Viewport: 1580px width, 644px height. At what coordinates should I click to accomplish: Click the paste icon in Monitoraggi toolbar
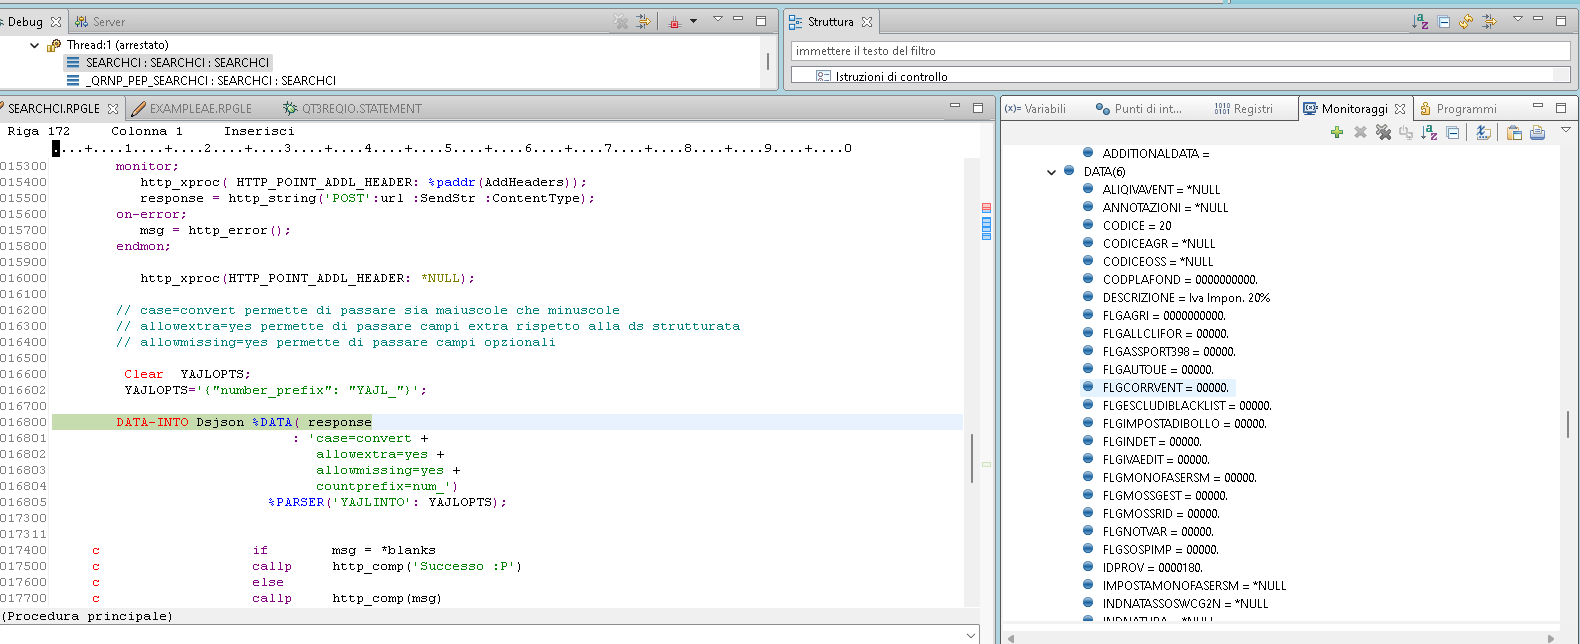point(1514,132)
